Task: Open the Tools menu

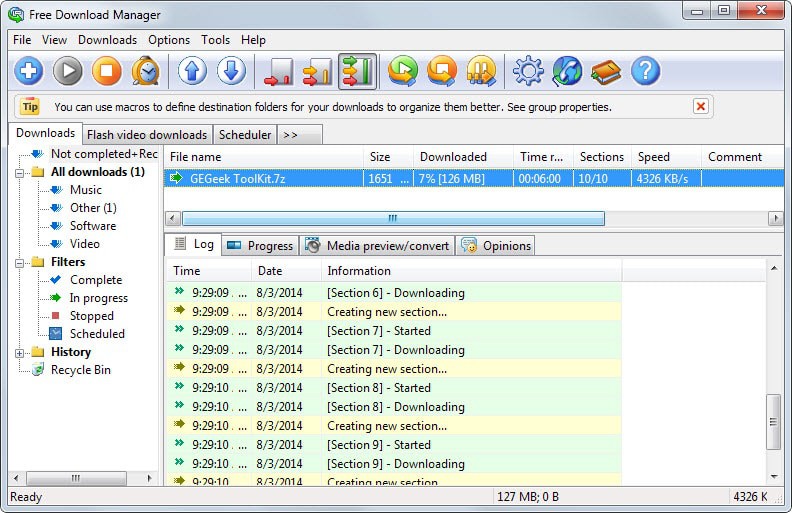Action: 216,40
